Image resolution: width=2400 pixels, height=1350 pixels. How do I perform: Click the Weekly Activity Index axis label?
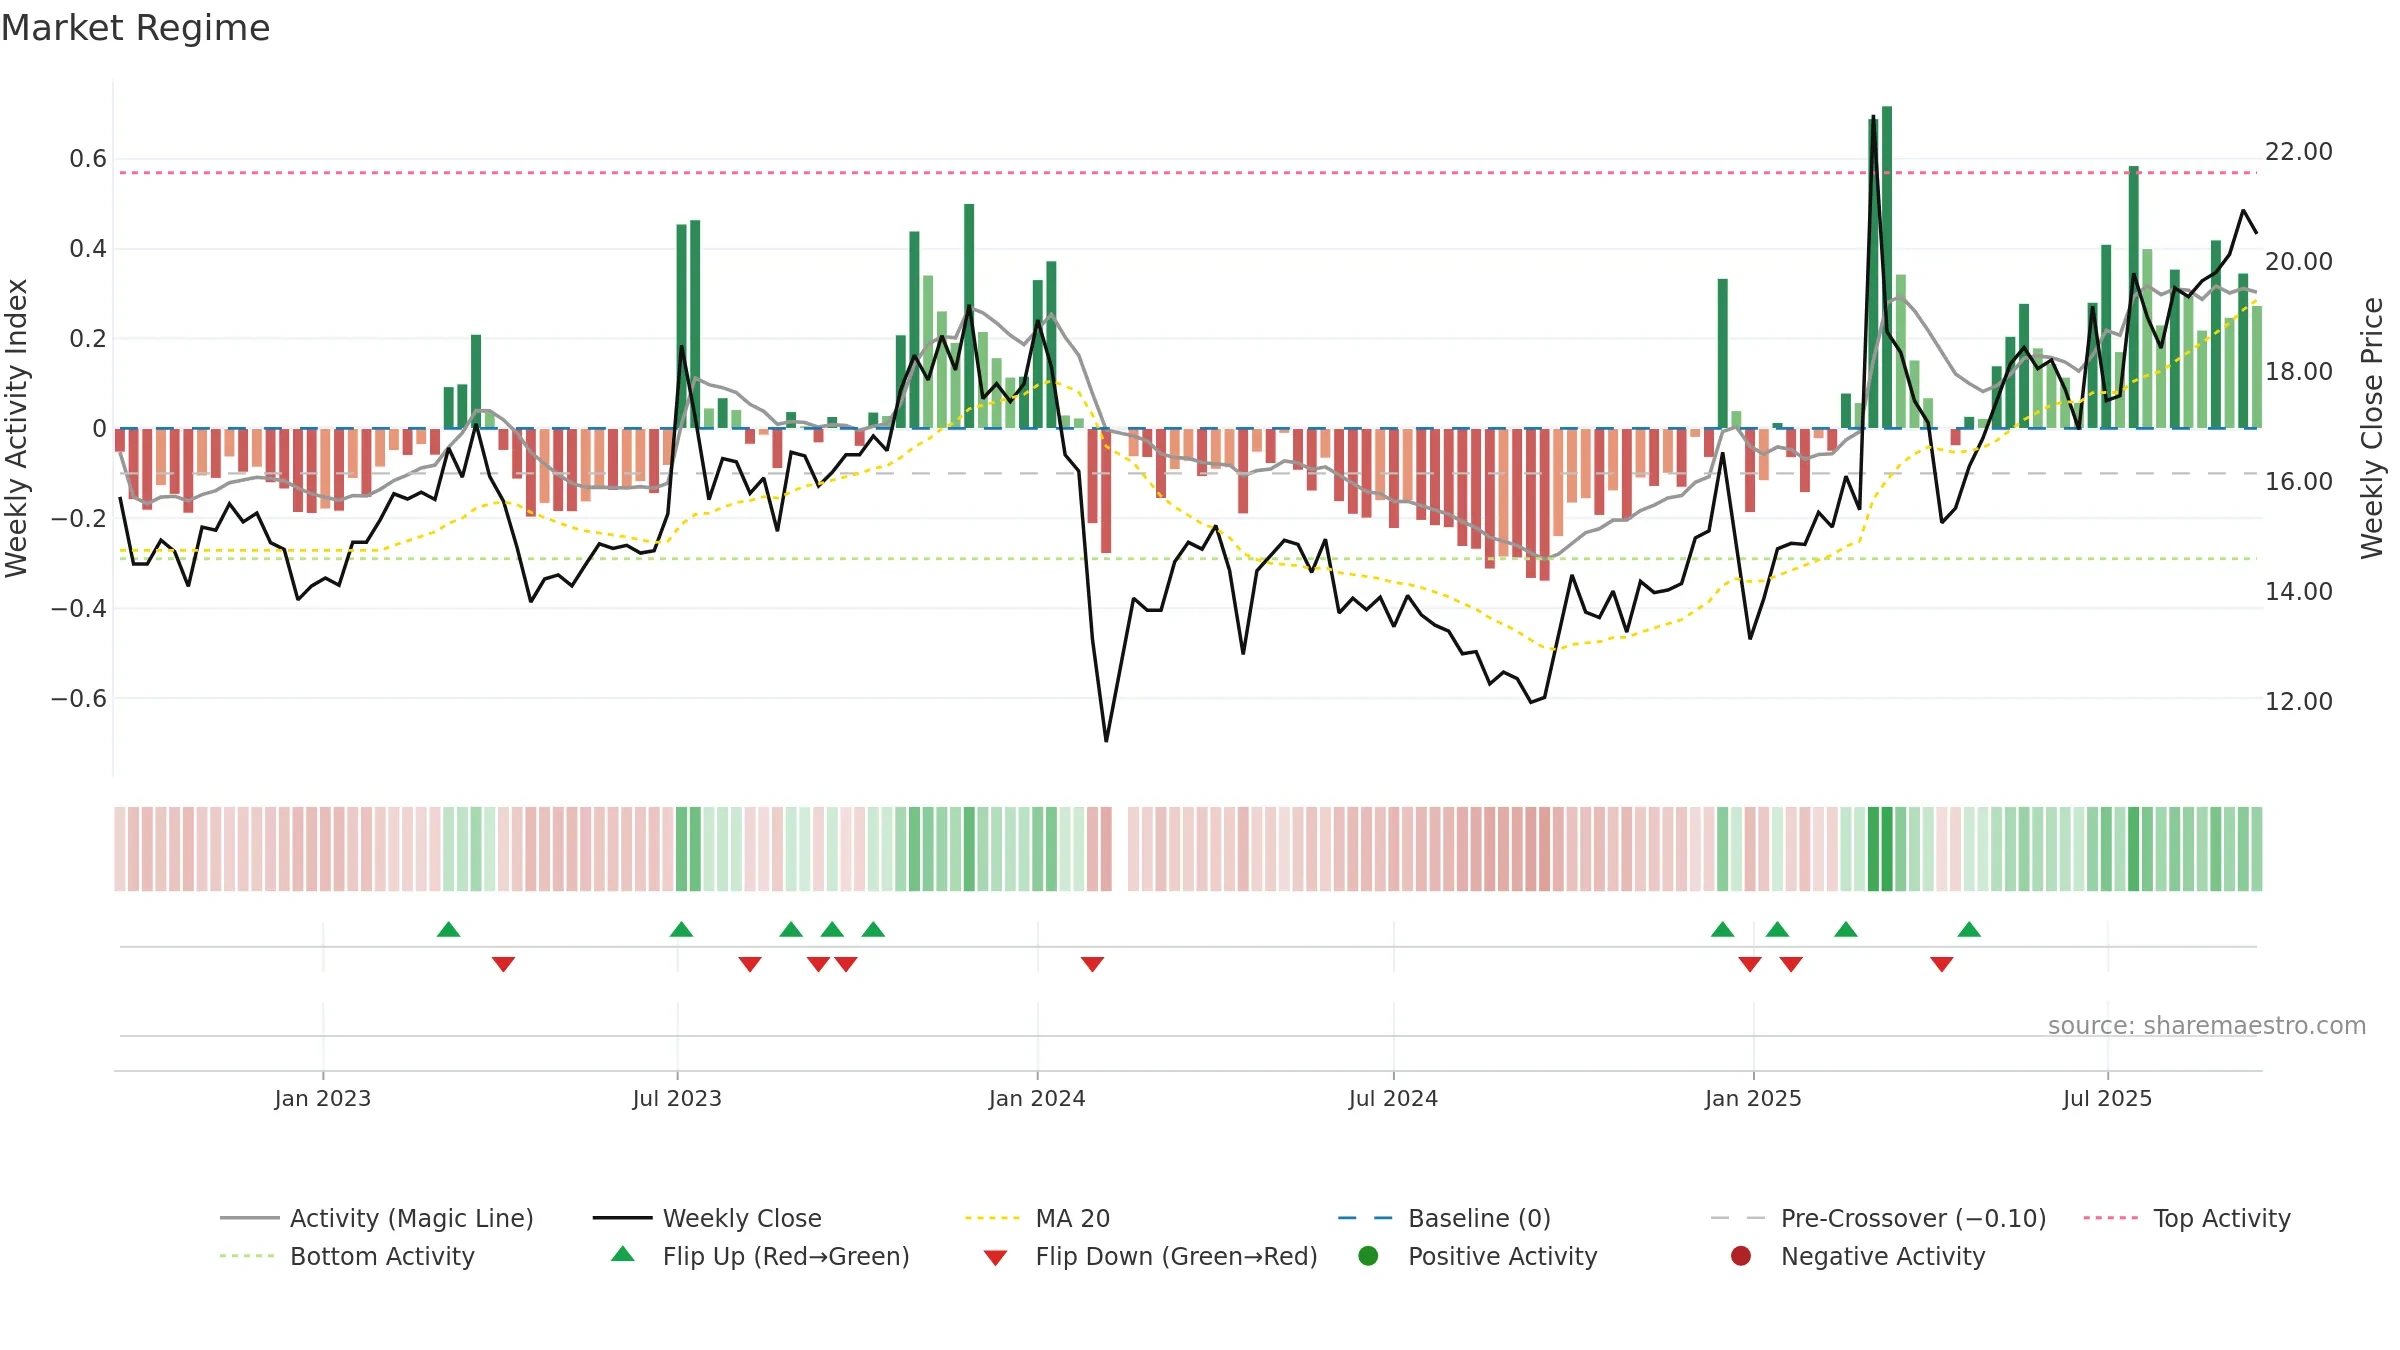pos(17,428)
